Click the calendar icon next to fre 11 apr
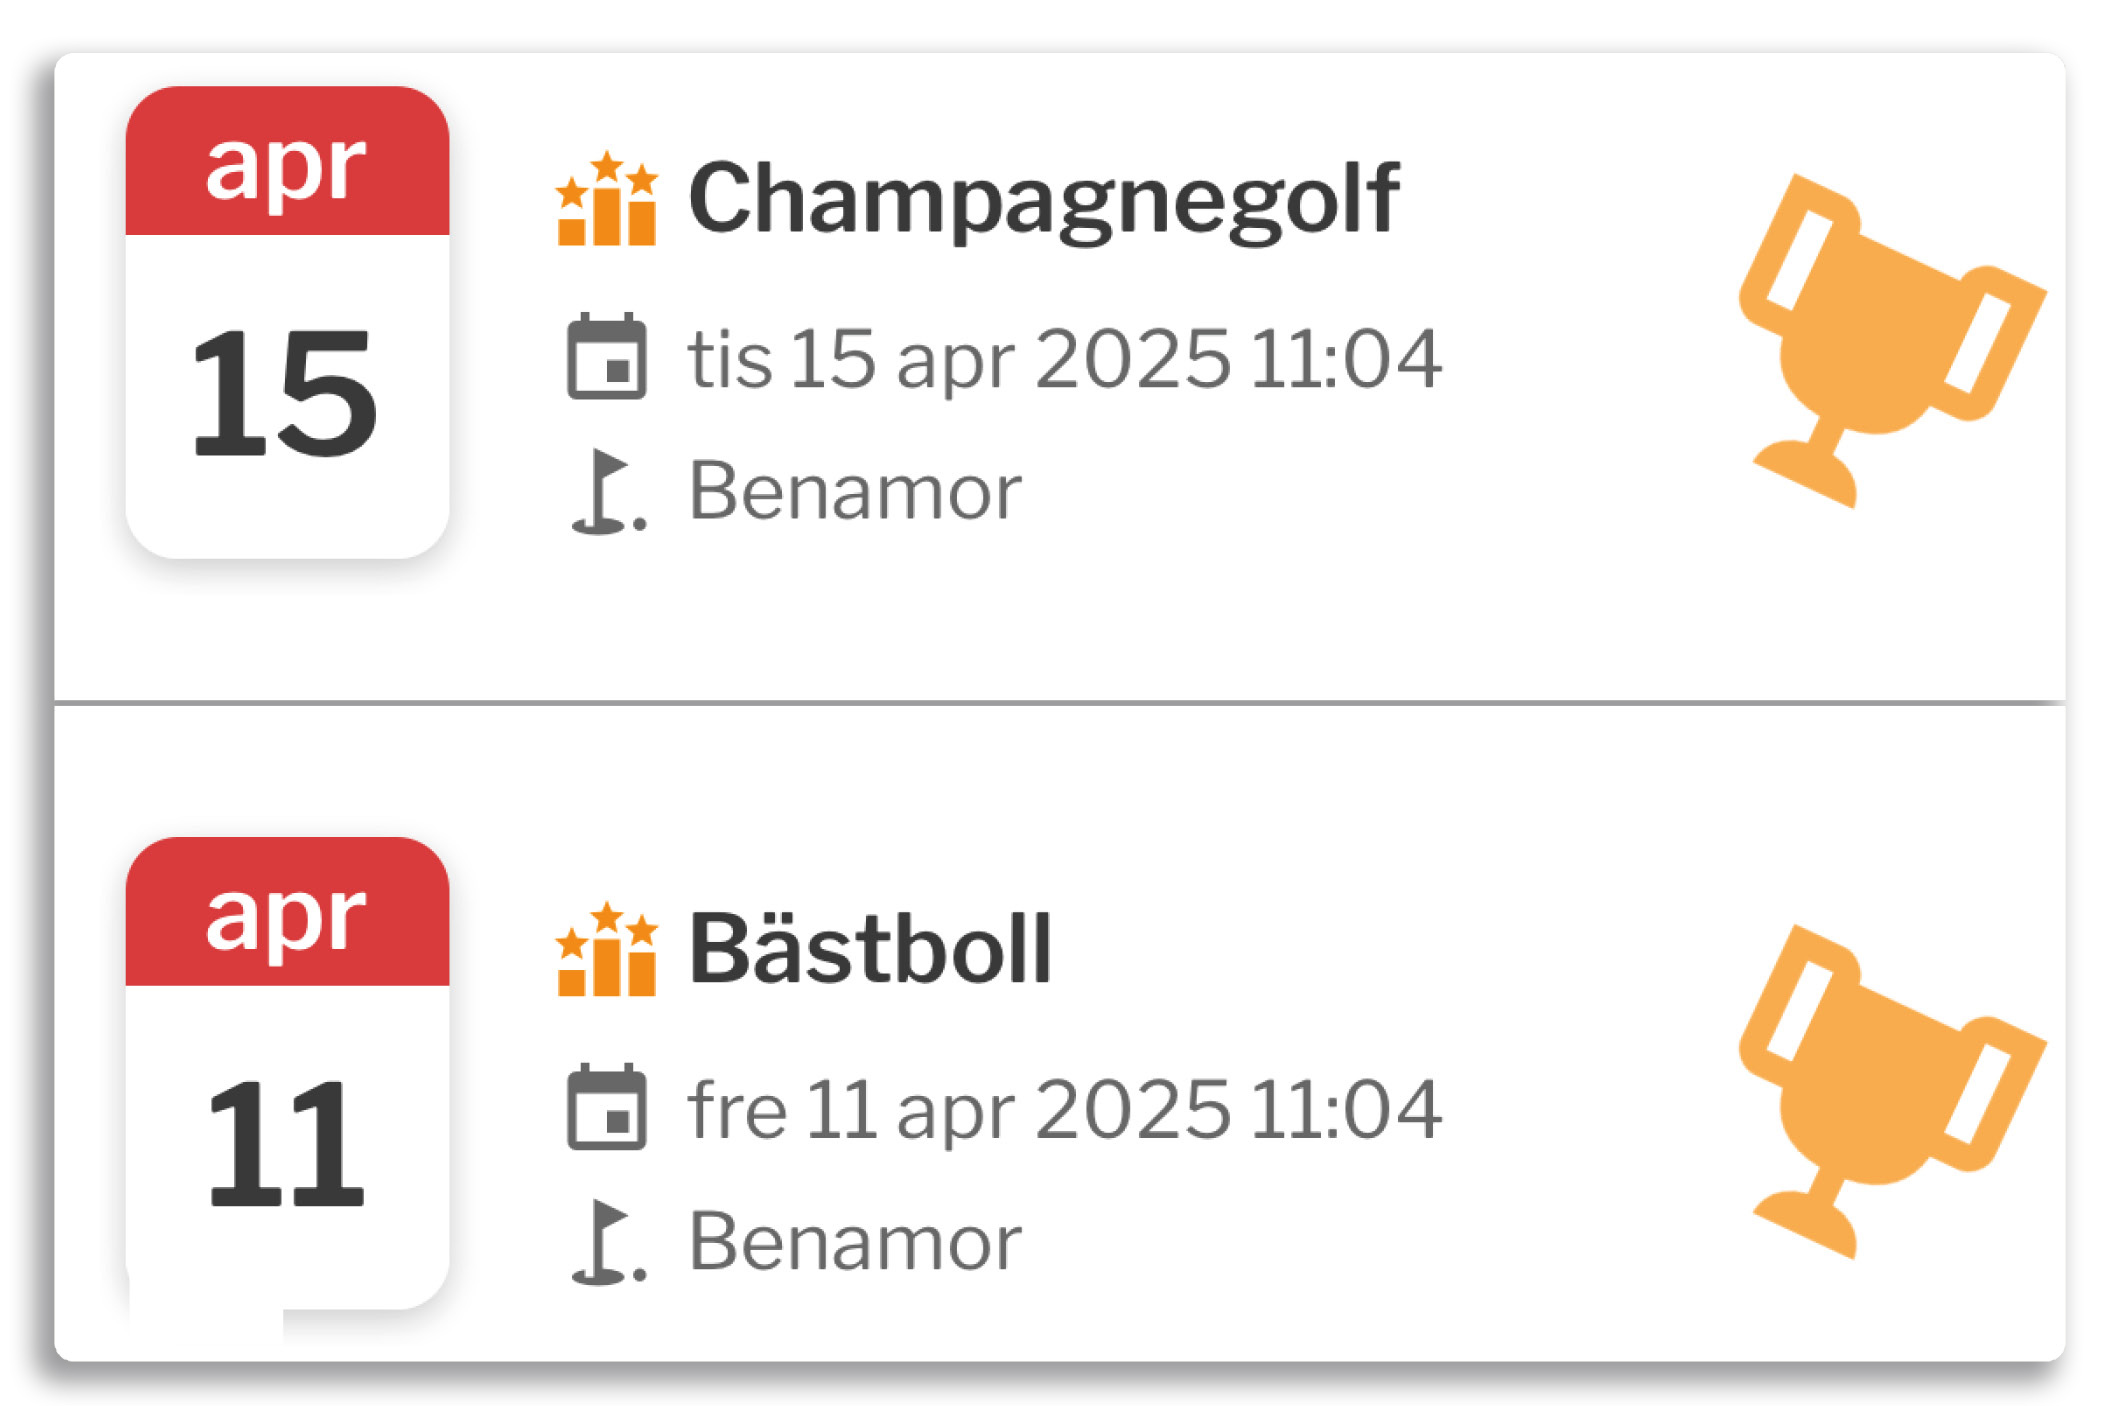Screen dimensions: 2114x1406 [x=607, y=1107]
